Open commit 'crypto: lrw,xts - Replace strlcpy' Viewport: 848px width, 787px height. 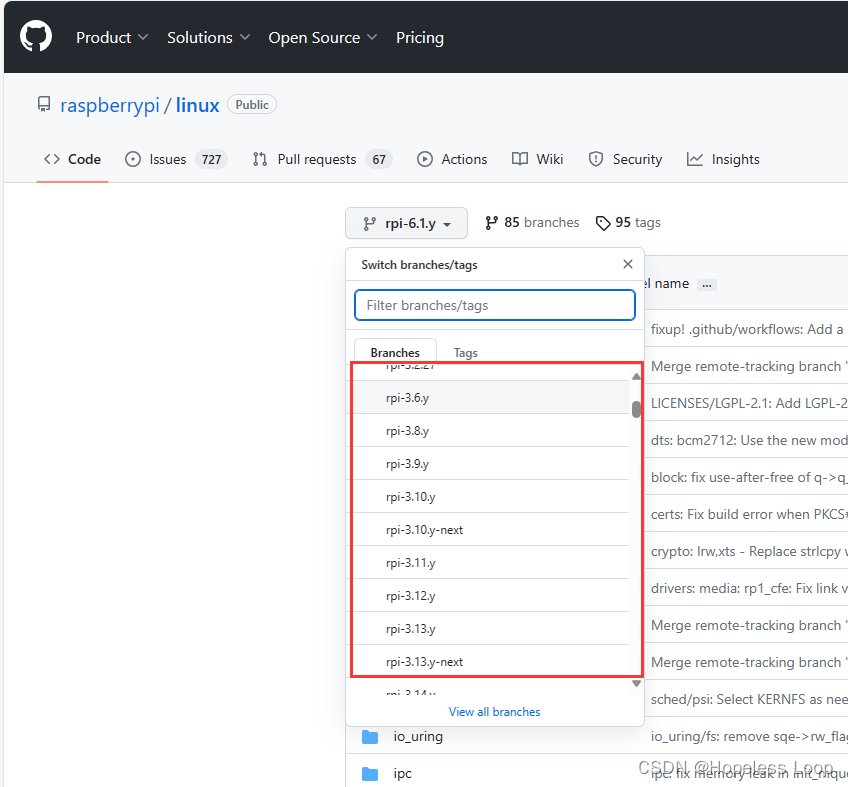[x=748, y=551]
